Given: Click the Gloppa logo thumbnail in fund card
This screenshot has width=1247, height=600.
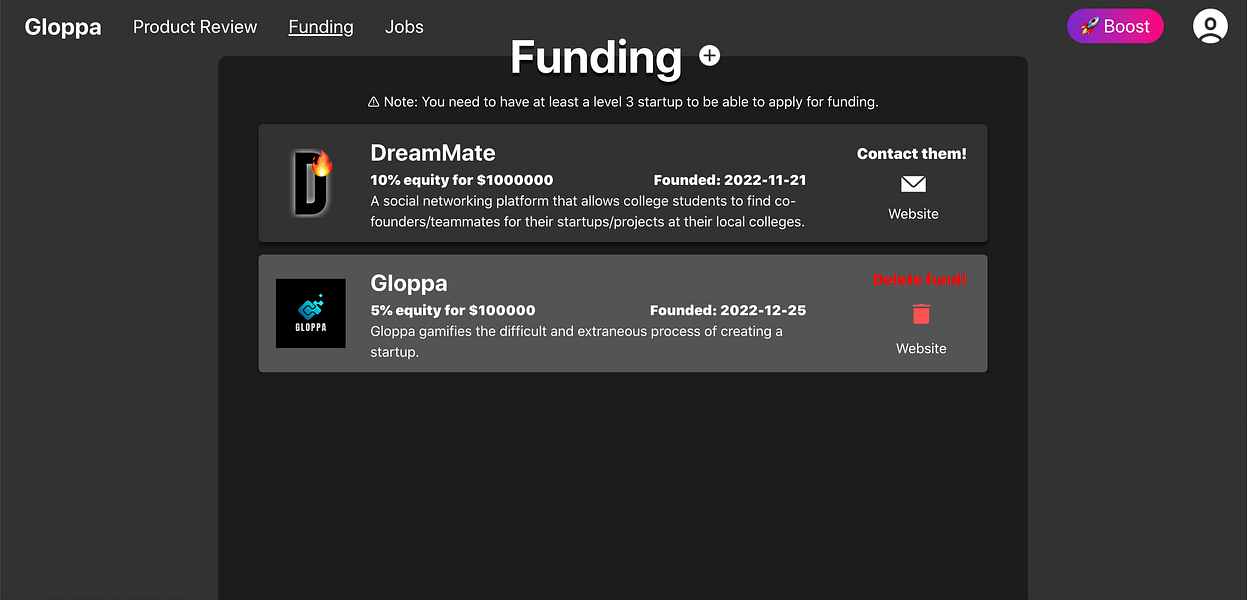Looking at the screenshot, I should [311, 314].
